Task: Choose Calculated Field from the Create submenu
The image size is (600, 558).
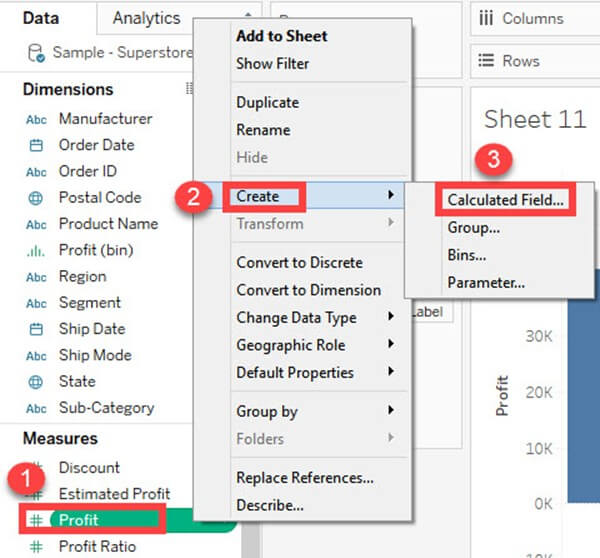Action: click(505, 200)
